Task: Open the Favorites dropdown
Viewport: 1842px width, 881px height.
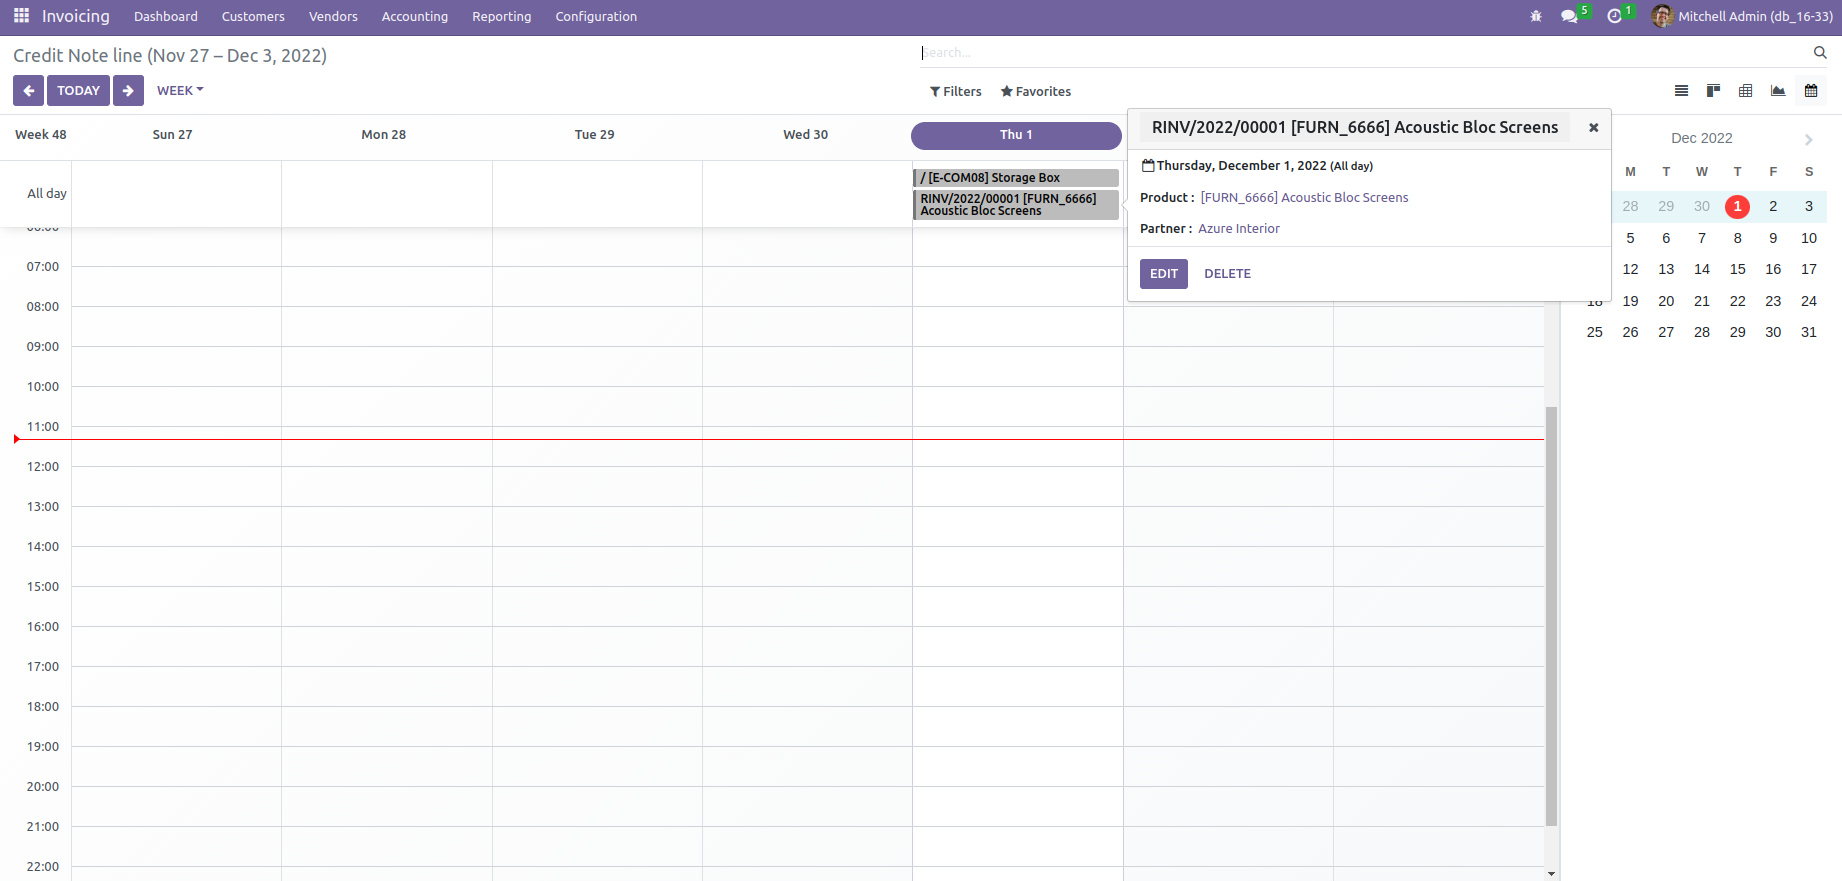Action: click(x=1036, y=92)
